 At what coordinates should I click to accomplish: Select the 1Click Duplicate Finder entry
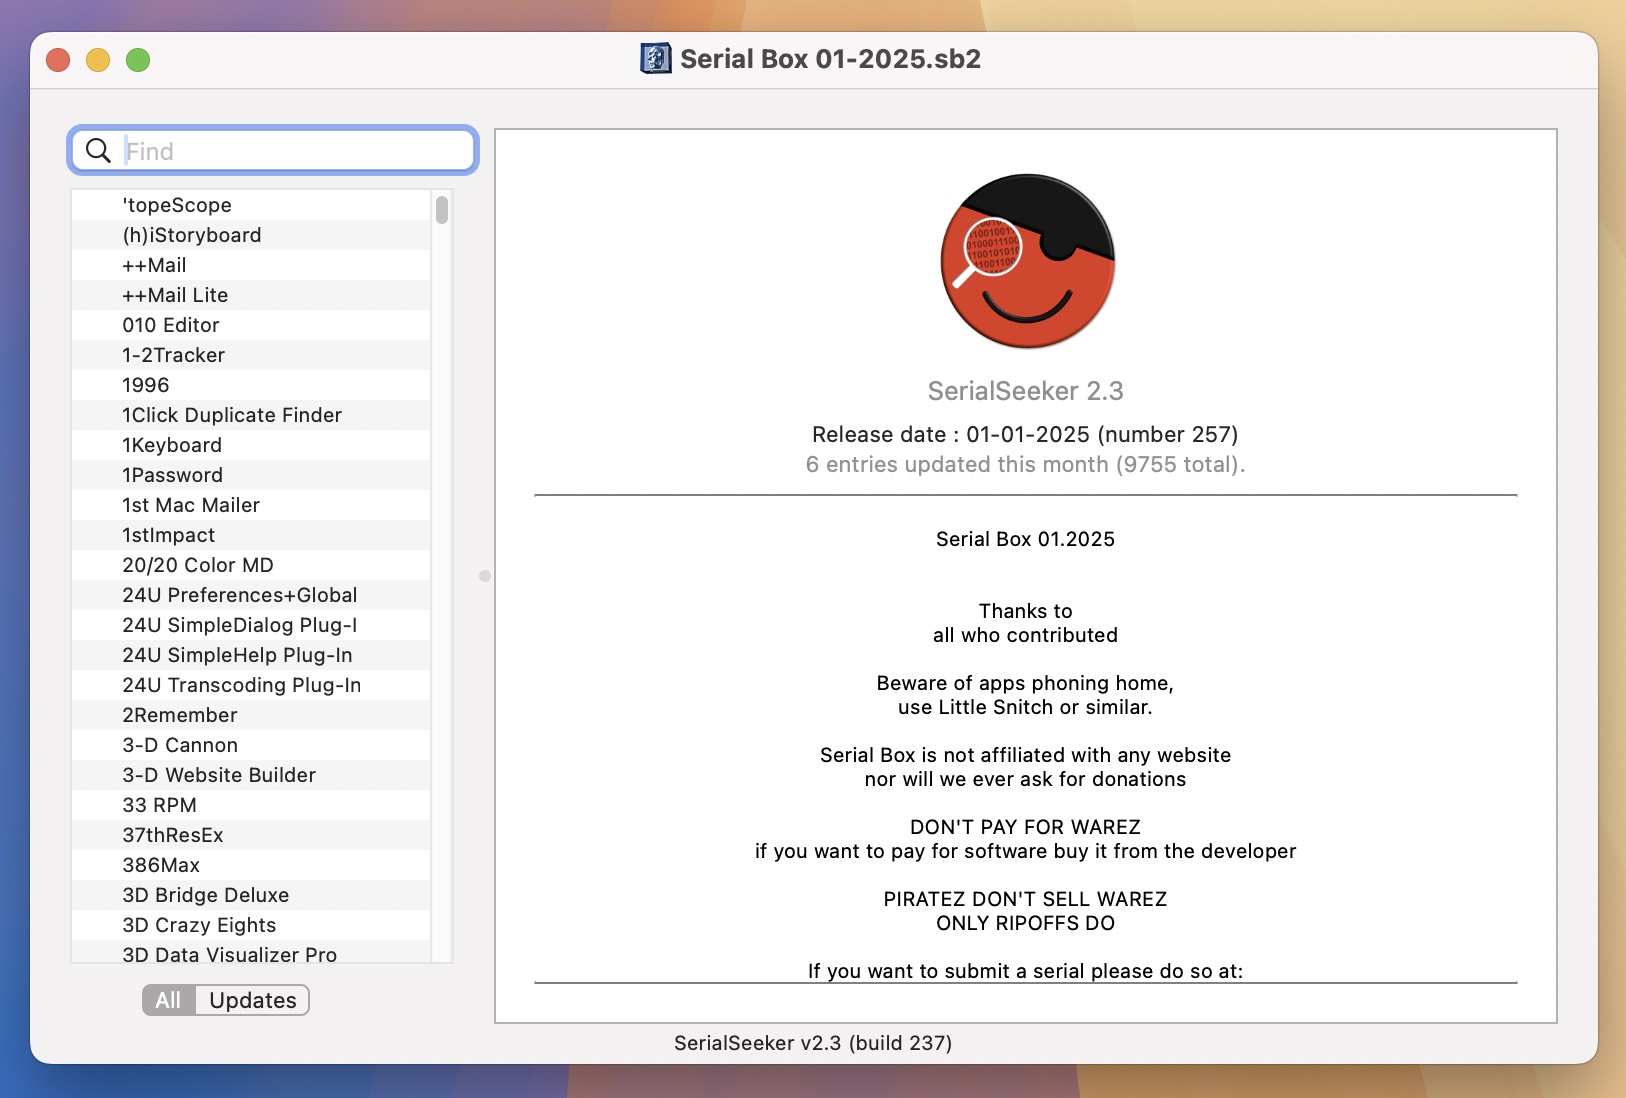click(x=251, y=415)
